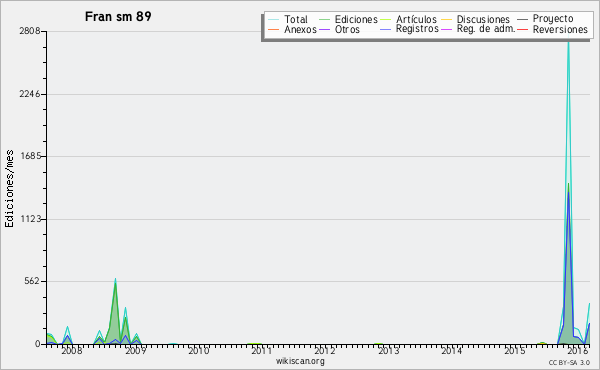
Task: Click the wikiscan.org caption
Action: click(x=300, y=361)
